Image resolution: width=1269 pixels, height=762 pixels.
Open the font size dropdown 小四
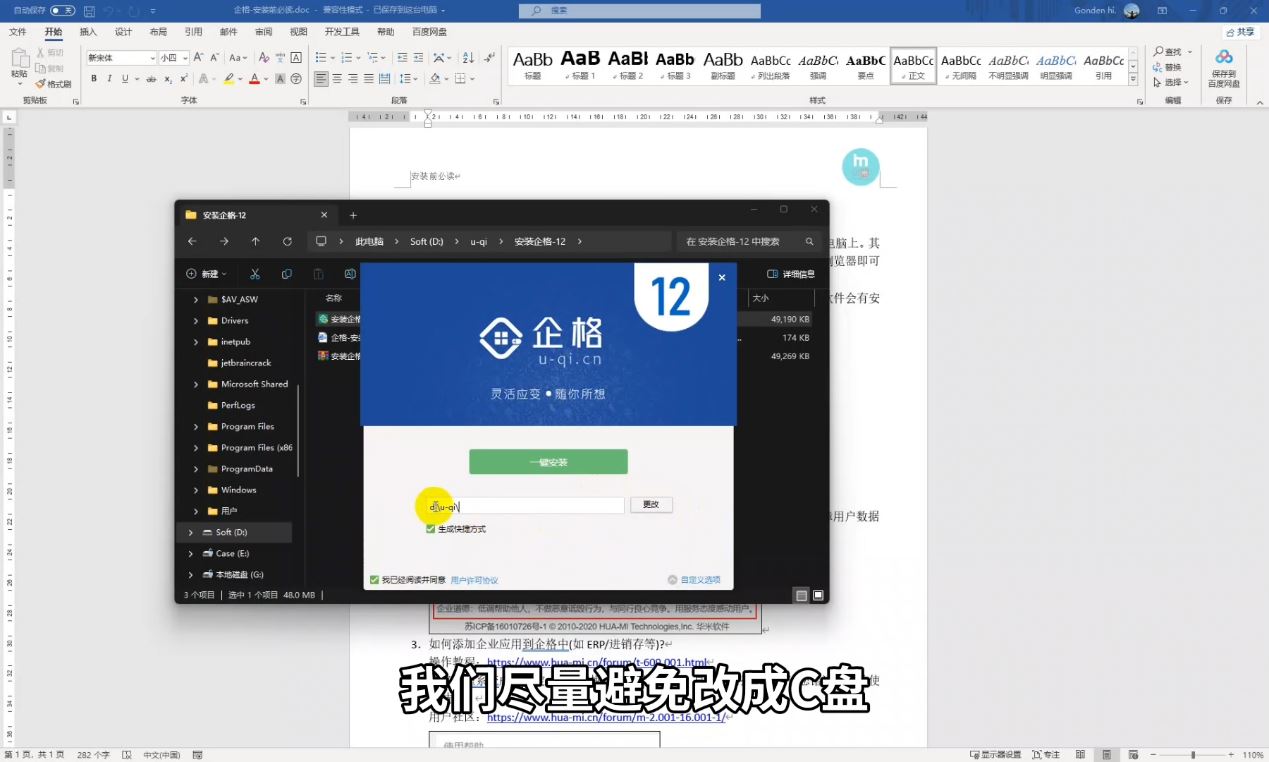click(185, 58)
